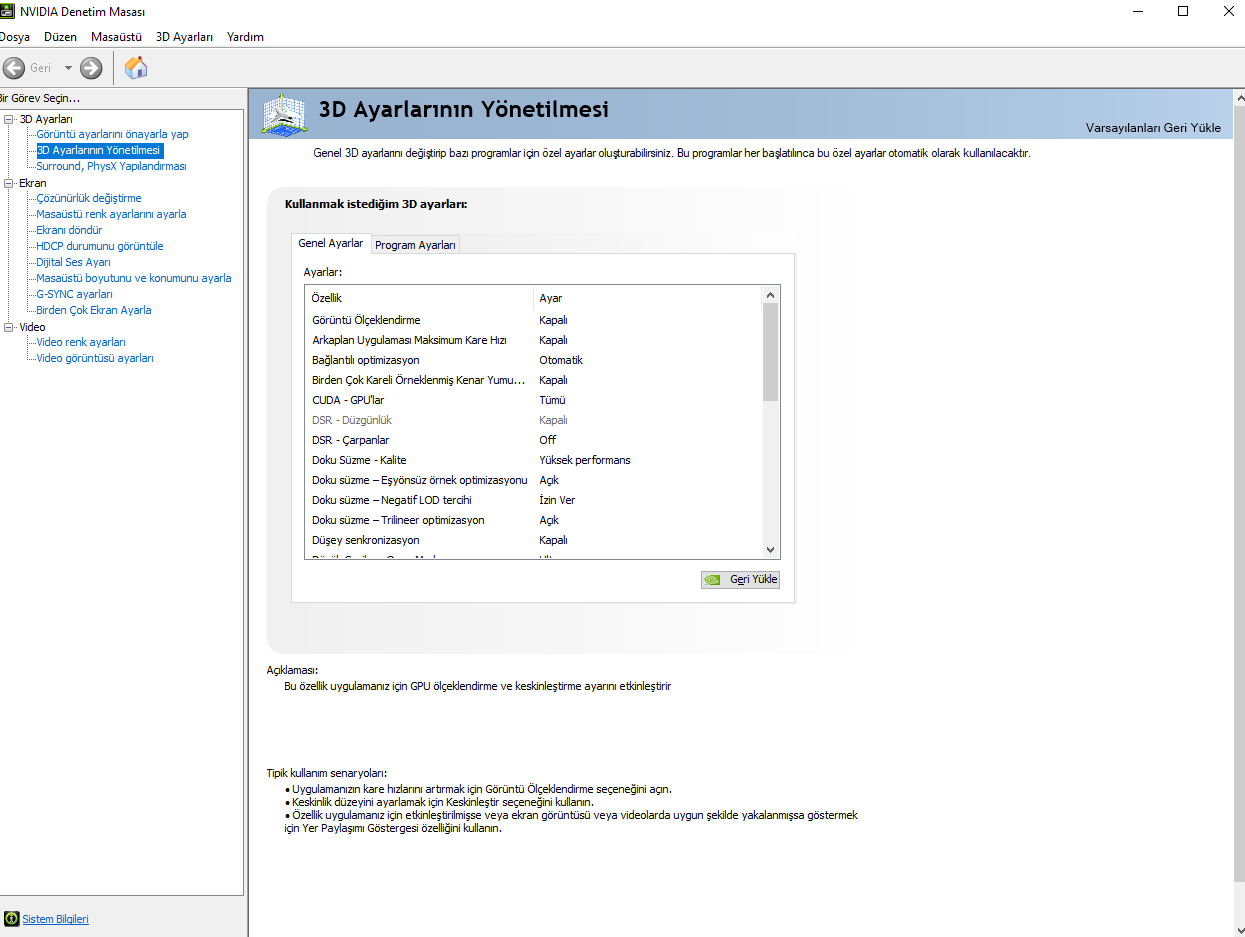
Task: Click the Yüksek performans value
Action: [x=585, y=460]
